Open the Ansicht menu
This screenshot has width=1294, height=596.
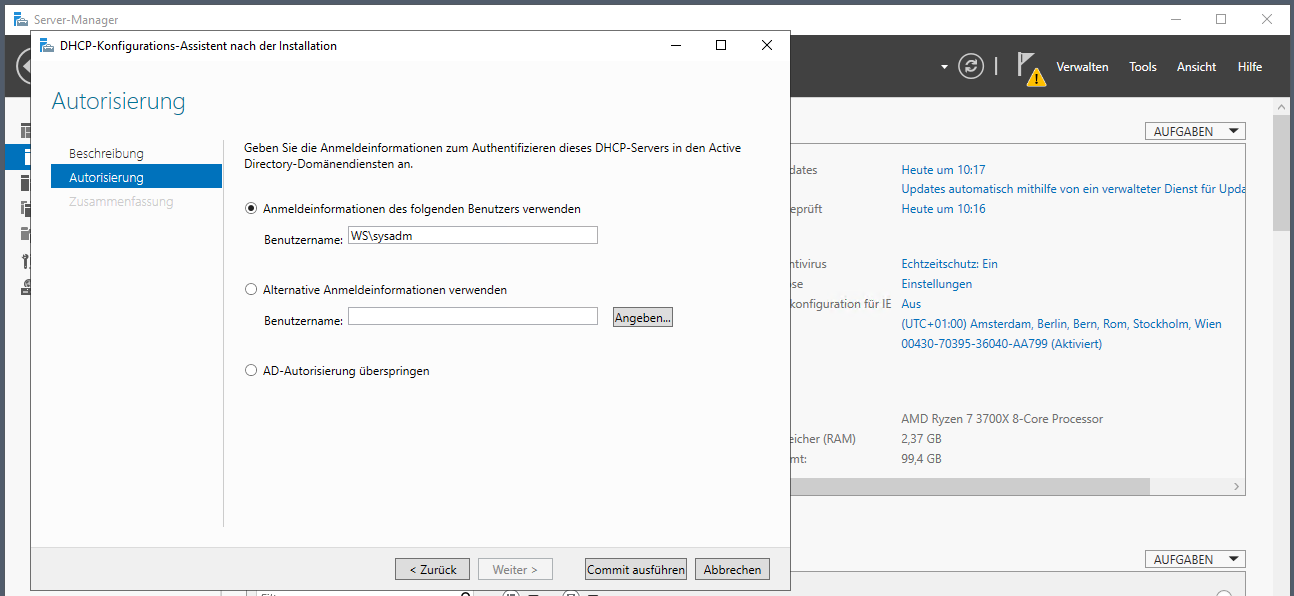(1196, 67)
